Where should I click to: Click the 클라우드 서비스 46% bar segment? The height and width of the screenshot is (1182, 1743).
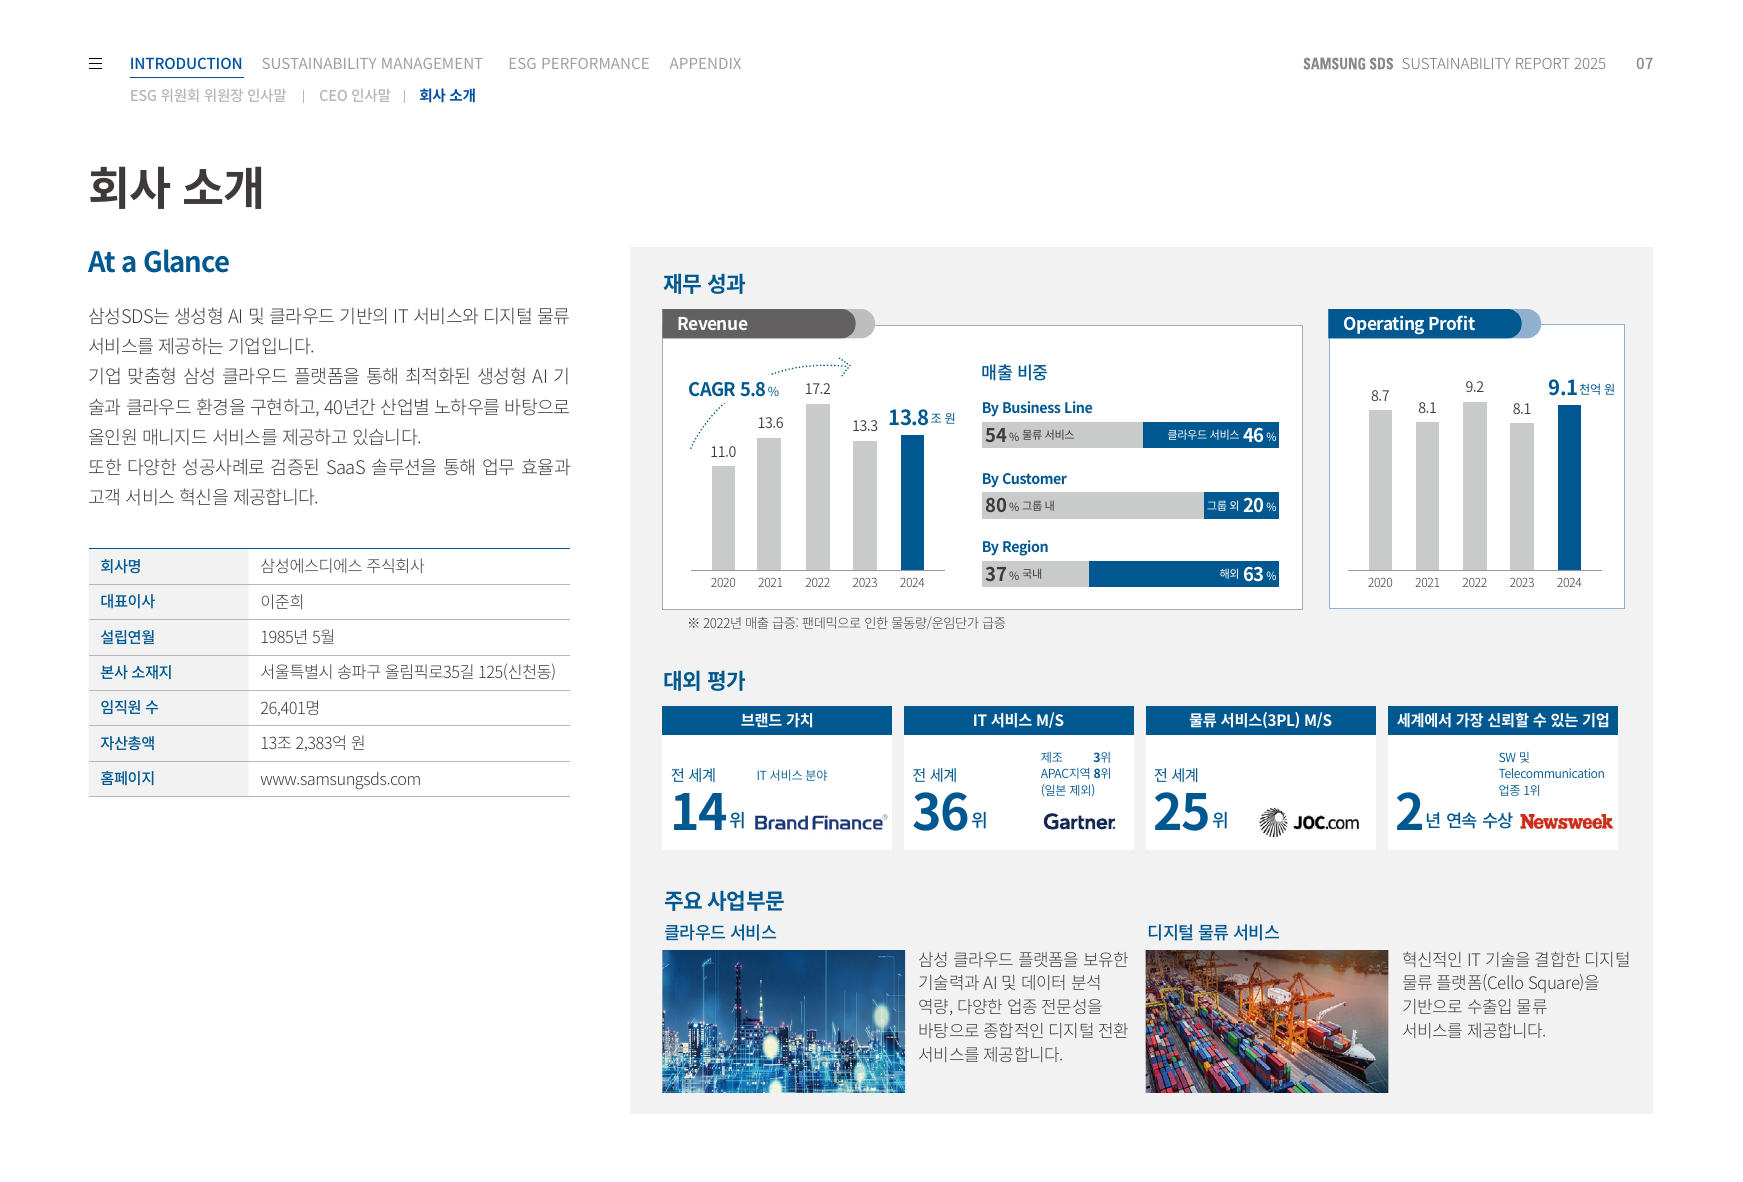click(1210, 435)
